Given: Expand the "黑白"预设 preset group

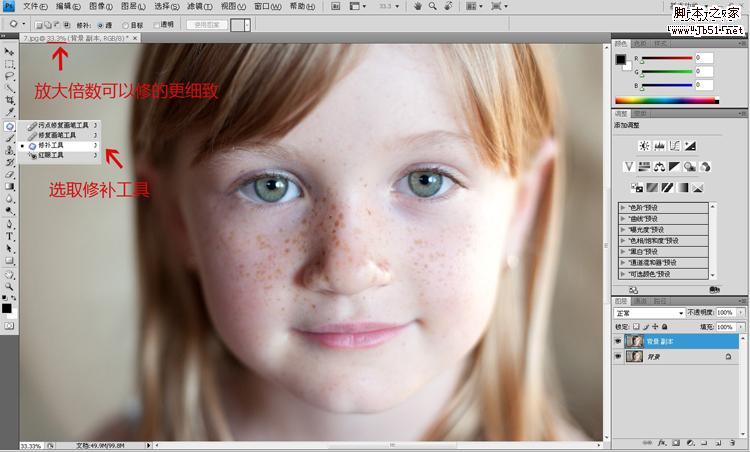Looking at the screenshot, I should coord(663,252).
